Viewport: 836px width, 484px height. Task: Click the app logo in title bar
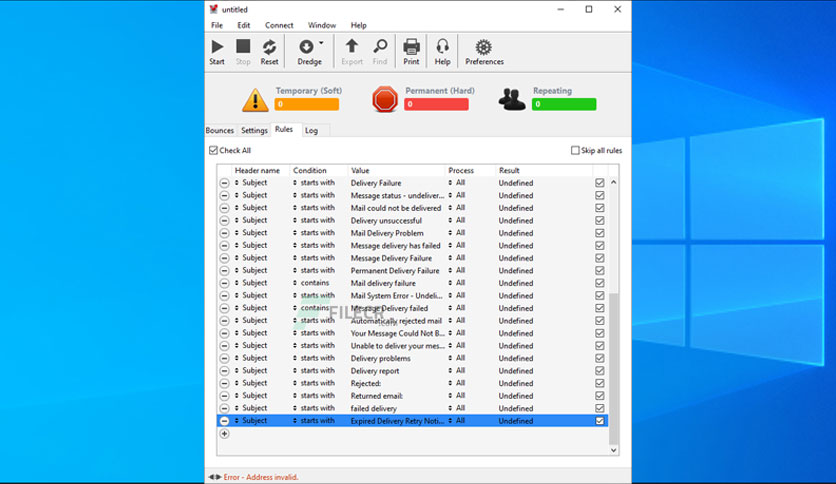click(x=213, y=9)
